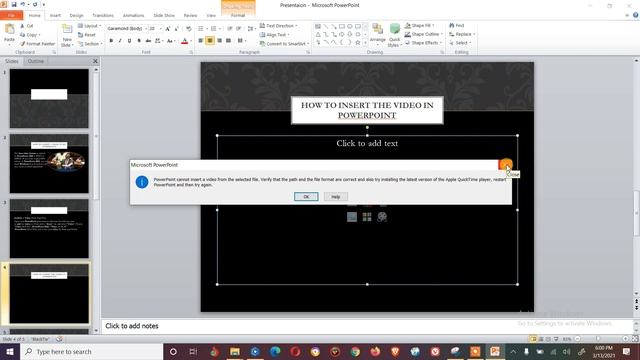Toggle Underline formatting

pos(129,41)
